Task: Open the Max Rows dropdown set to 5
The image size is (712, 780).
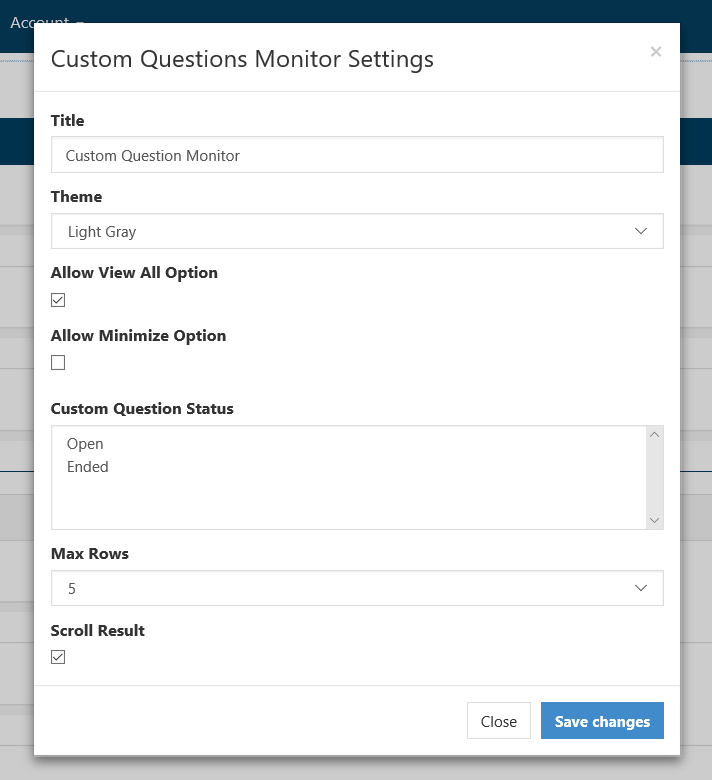Action: click(x=357, y=588)
